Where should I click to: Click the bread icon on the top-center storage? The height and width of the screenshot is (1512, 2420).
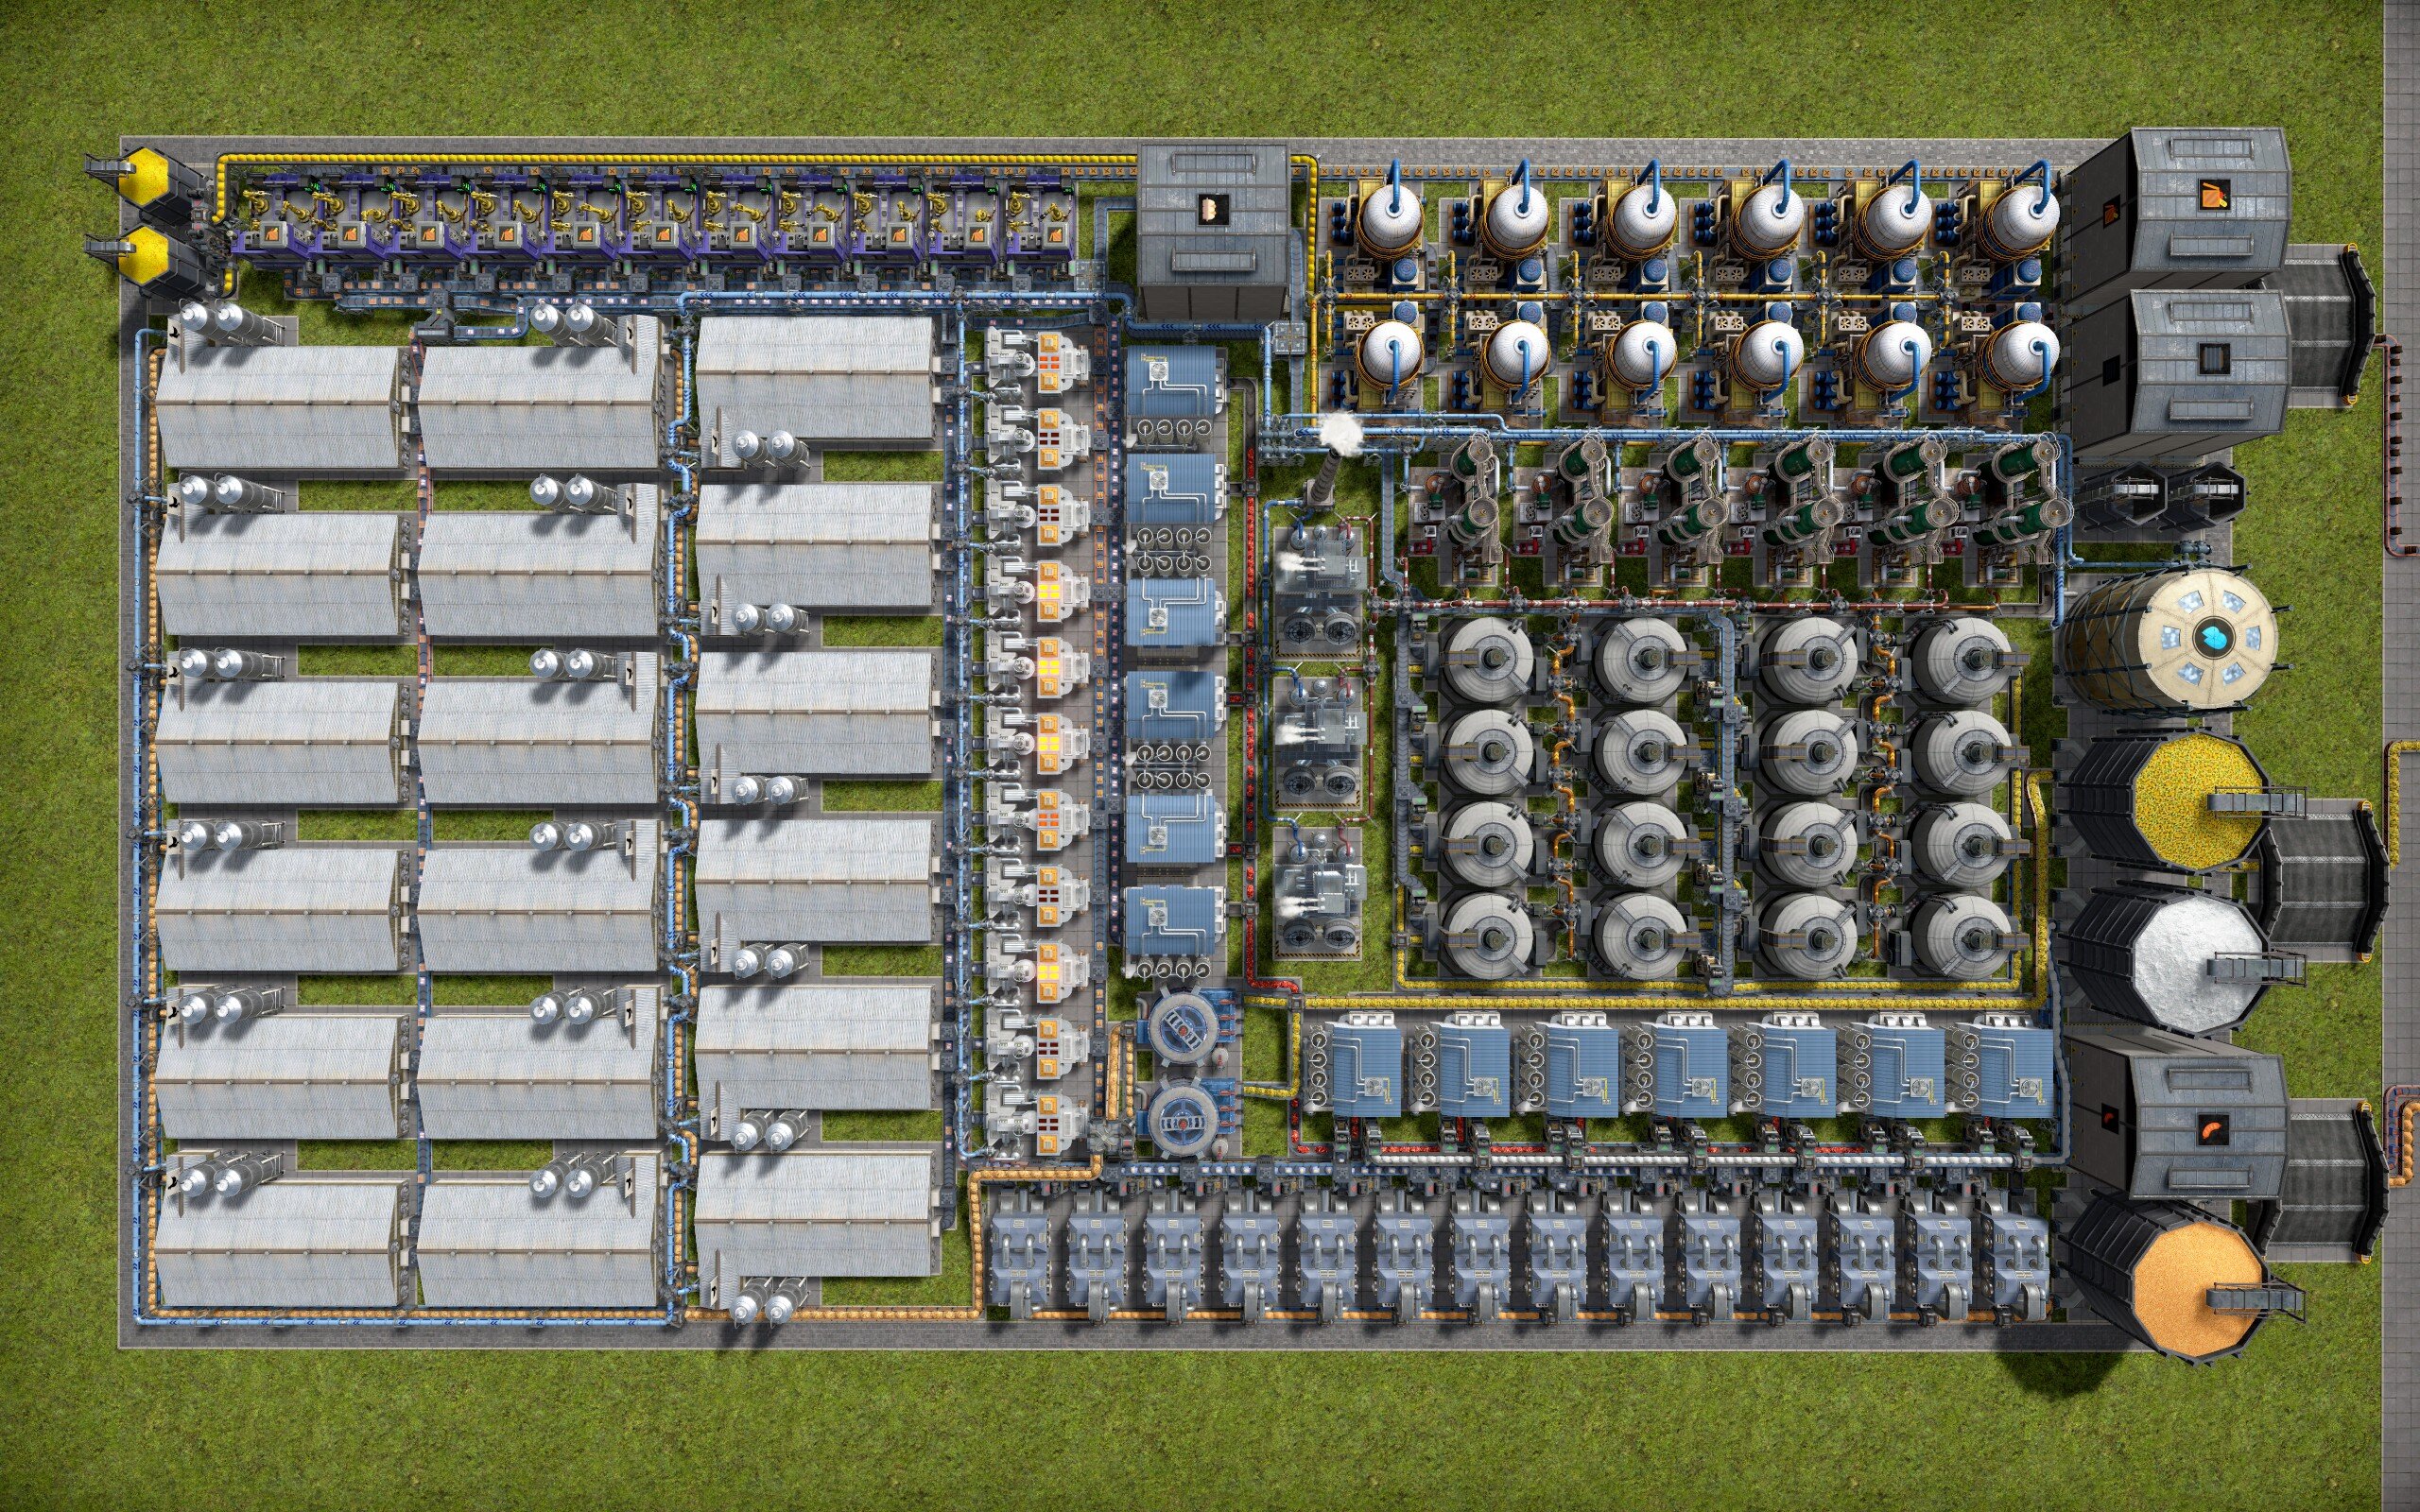click(1212, 208)
